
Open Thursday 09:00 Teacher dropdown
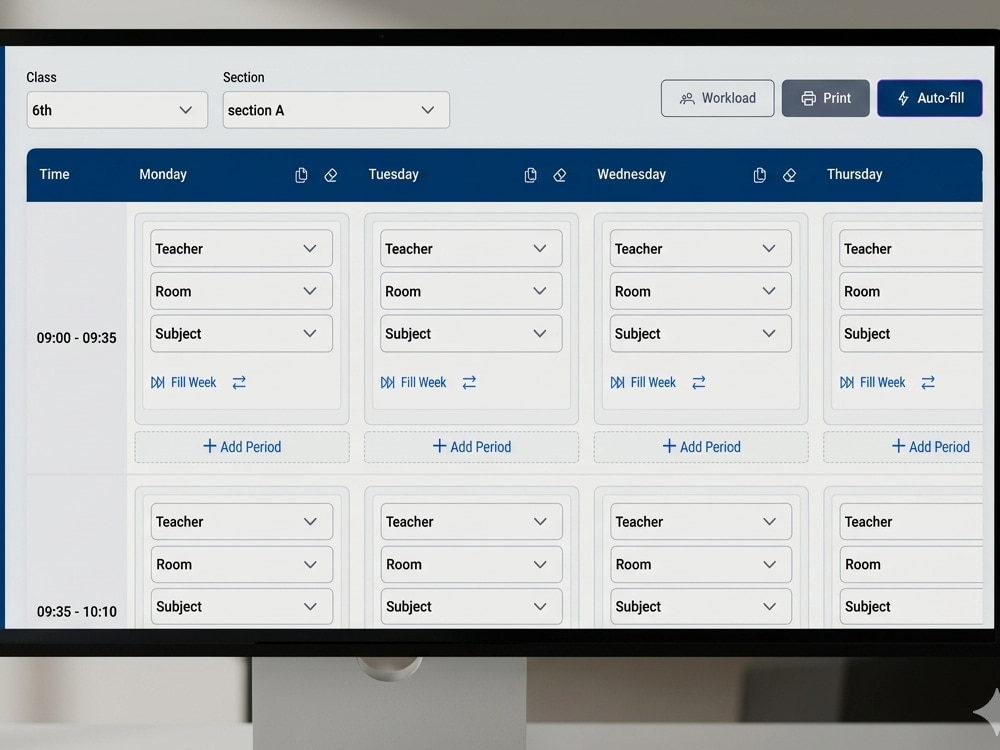pyautogui.click(x=911, y=248)
